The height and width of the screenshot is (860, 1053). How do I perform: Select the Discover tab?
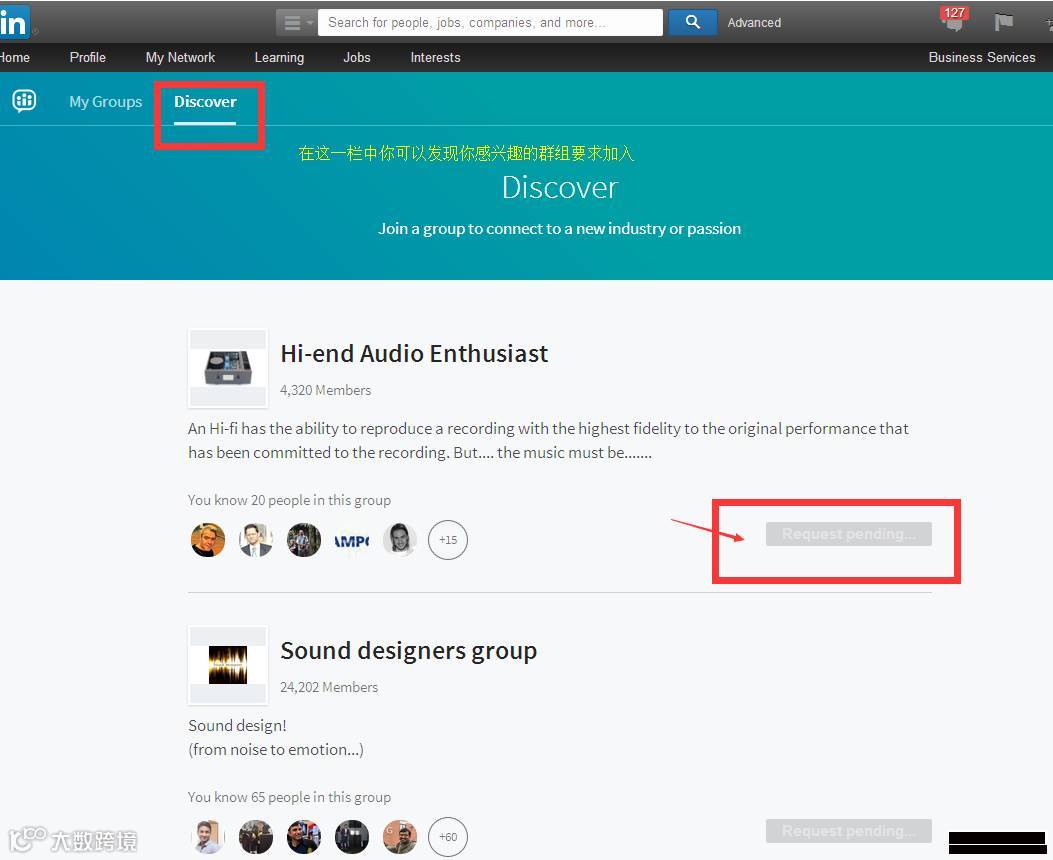point(205,102)
